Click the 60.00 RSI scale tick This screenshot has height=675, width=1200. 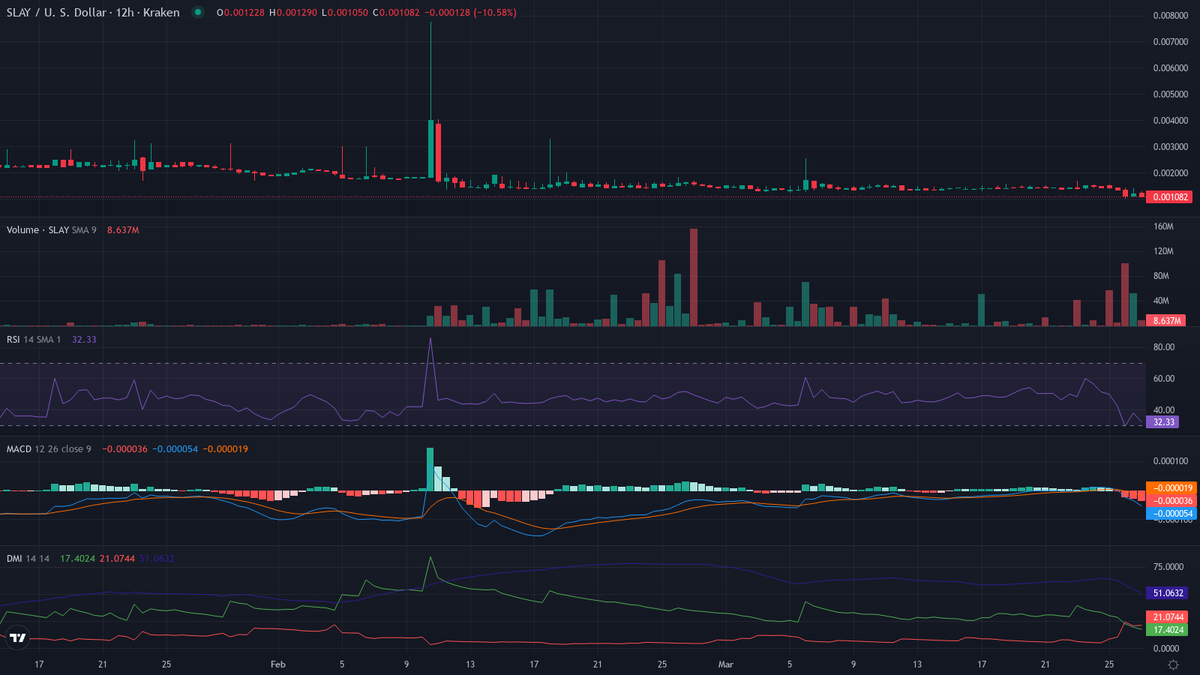coord(1163,379)
